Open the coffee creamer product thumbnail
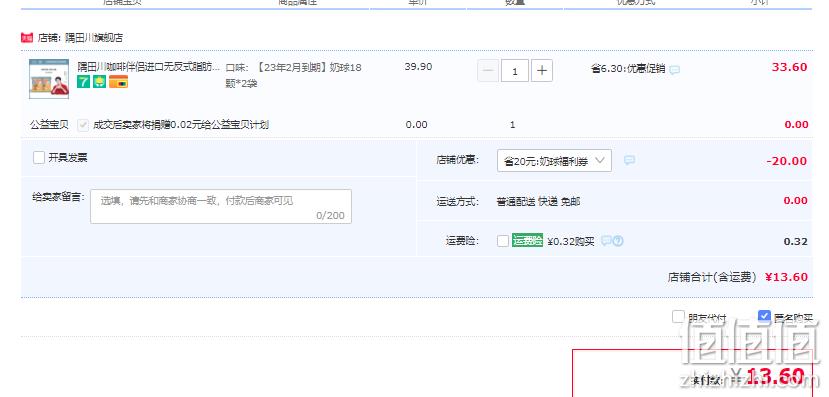The width and height of the screenshot is (829, 397). (x=49, y=79)
